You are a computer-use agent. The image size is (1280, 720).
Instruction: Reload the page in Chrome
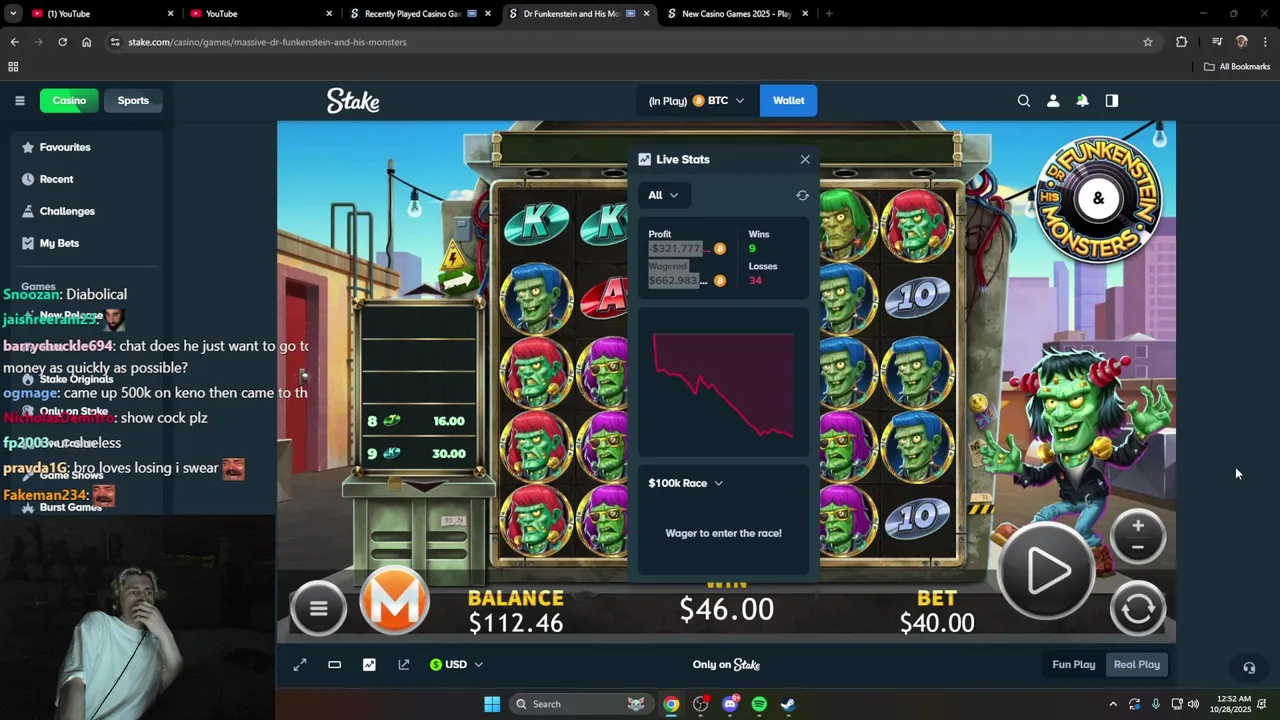(62, 42)
